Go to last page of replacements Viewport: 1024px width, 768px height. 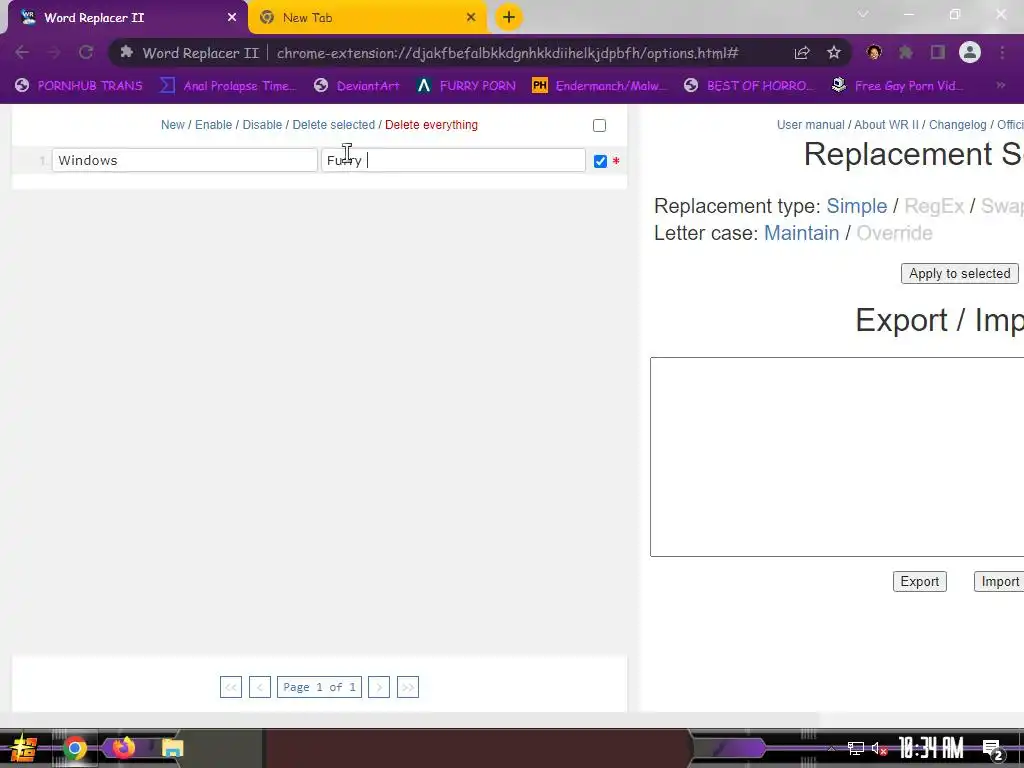(408, 687)
